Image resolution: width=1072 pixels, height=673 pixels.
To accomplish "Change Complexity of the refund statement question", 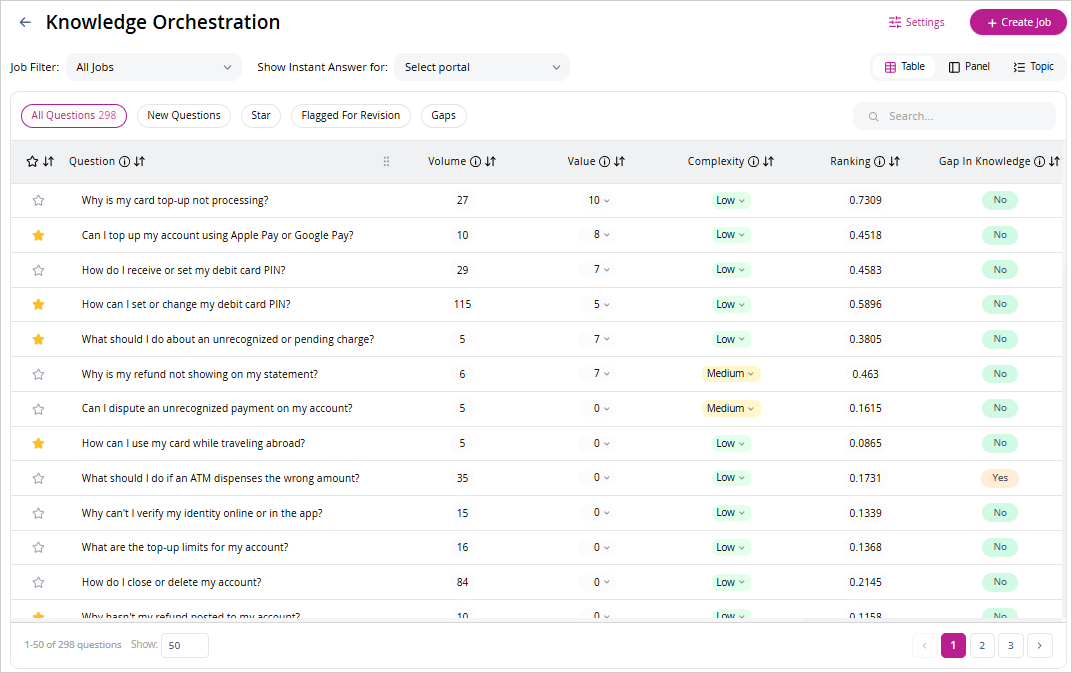I will coord(730,373).
